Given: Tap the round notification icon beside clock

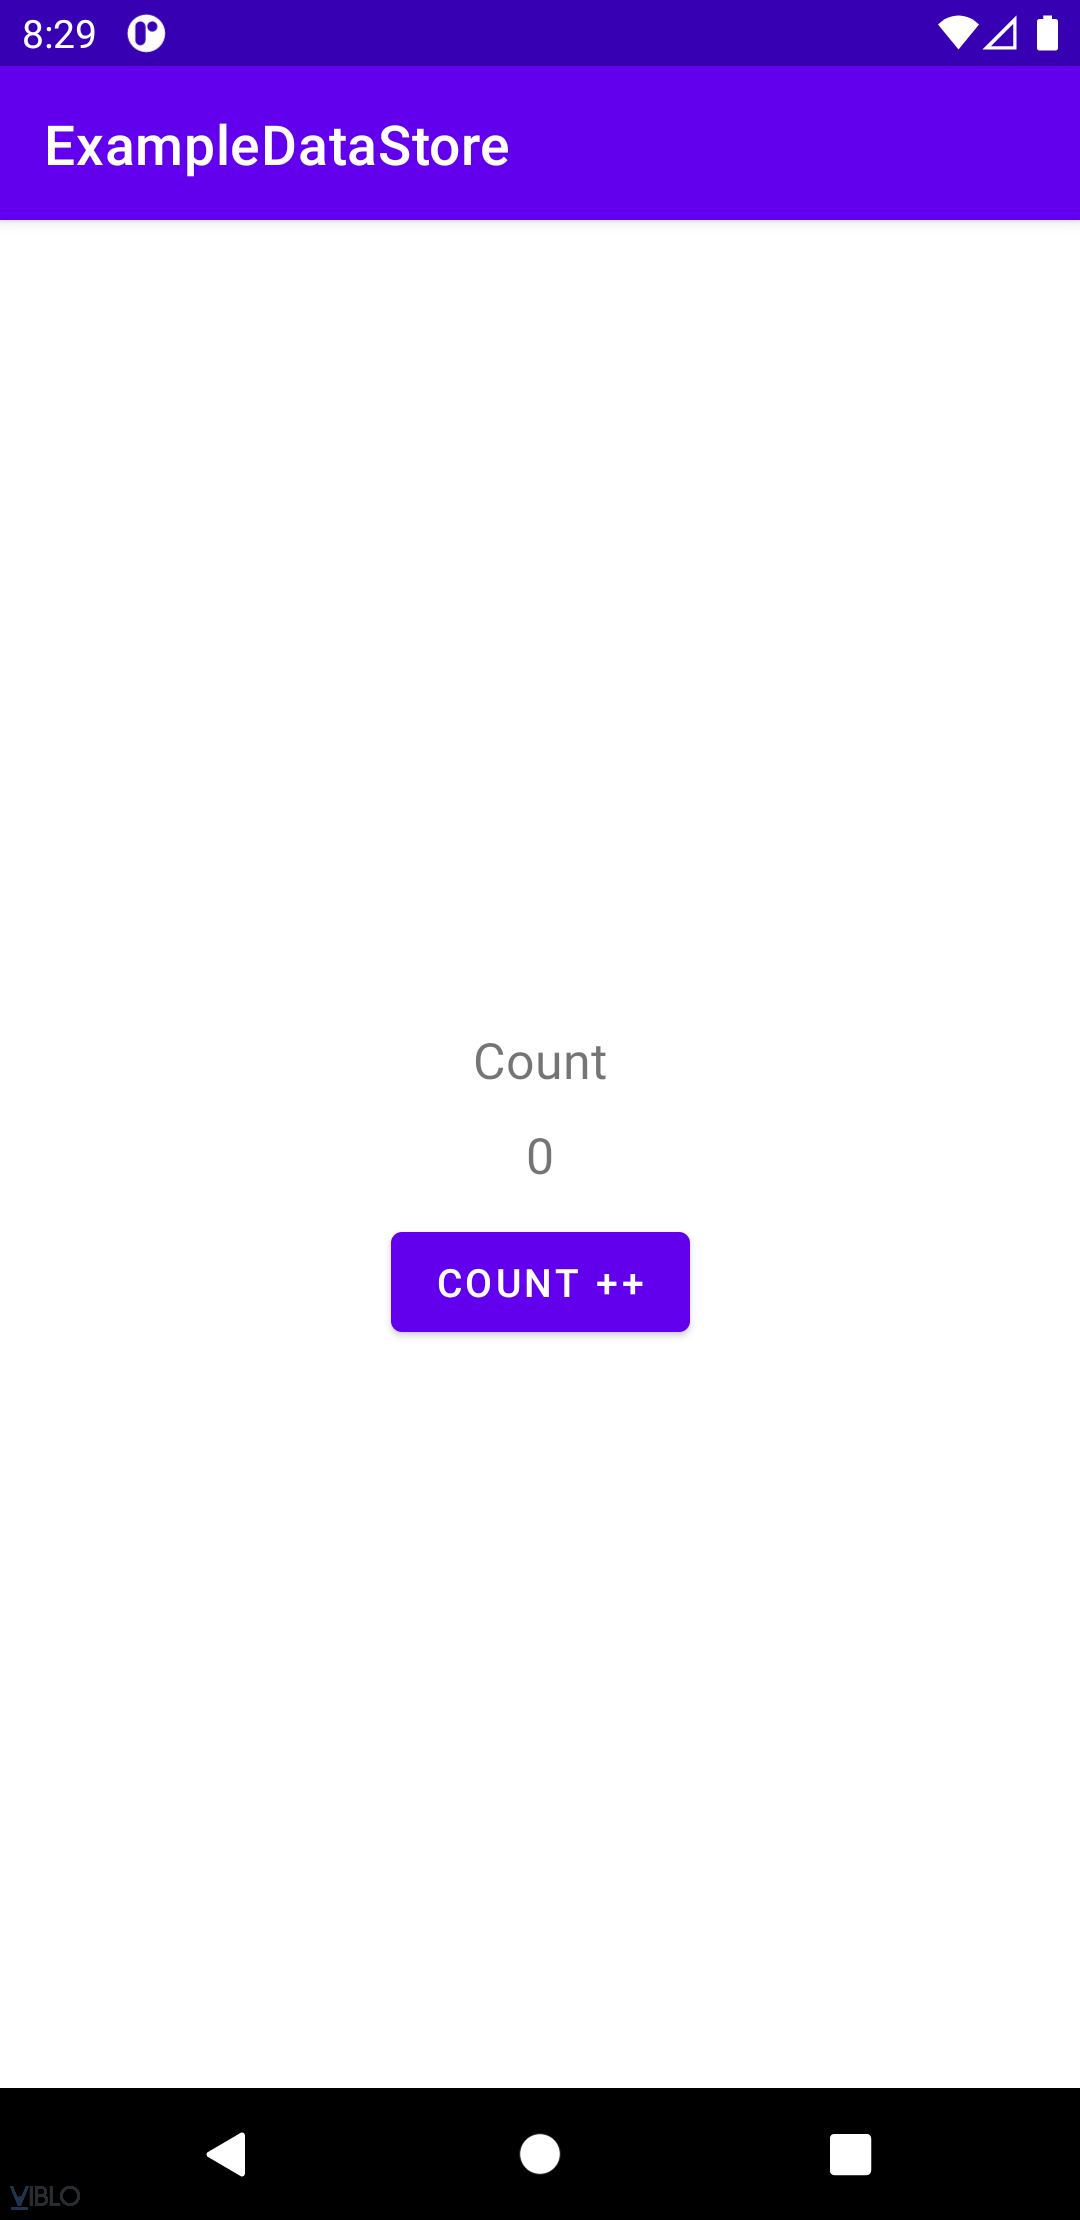Looking at the screenshot, I should tap(146, 34).
